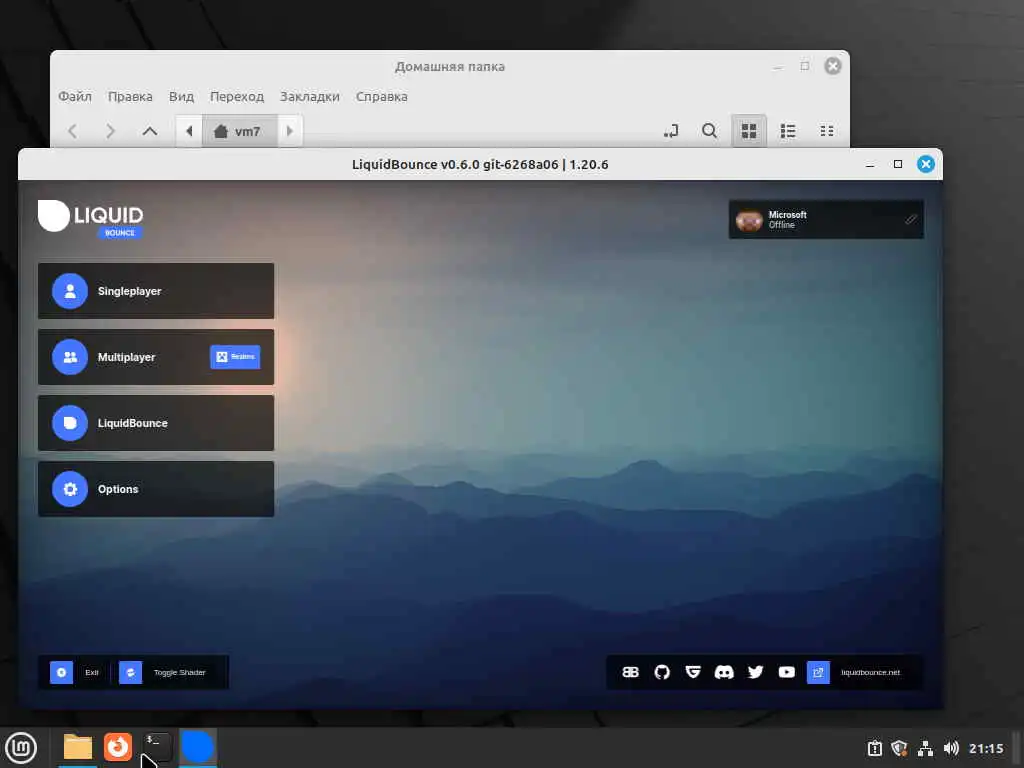
Task: Minimize the LiquidBounce window
Action: coord(870,165)
